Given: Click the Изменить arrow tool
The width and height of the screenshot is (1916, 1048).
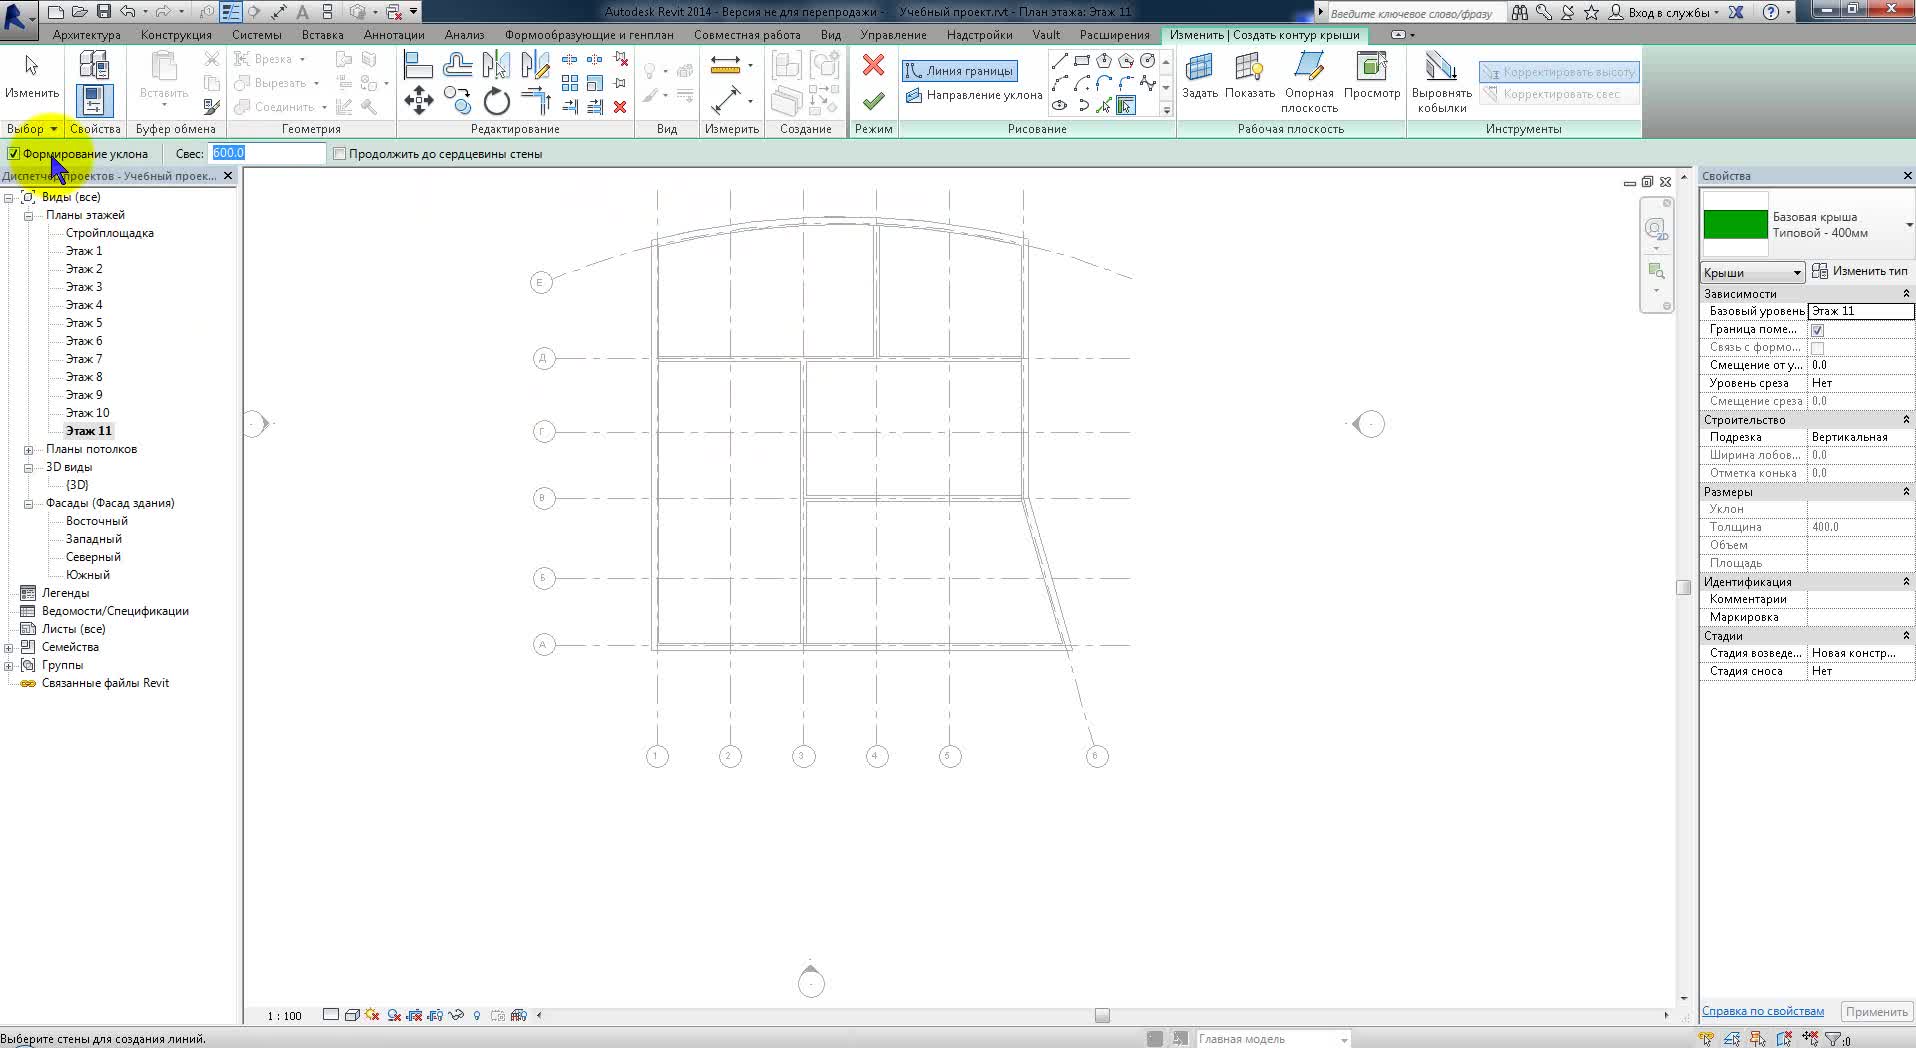Looking at the screenshot, I should [31, 66].
